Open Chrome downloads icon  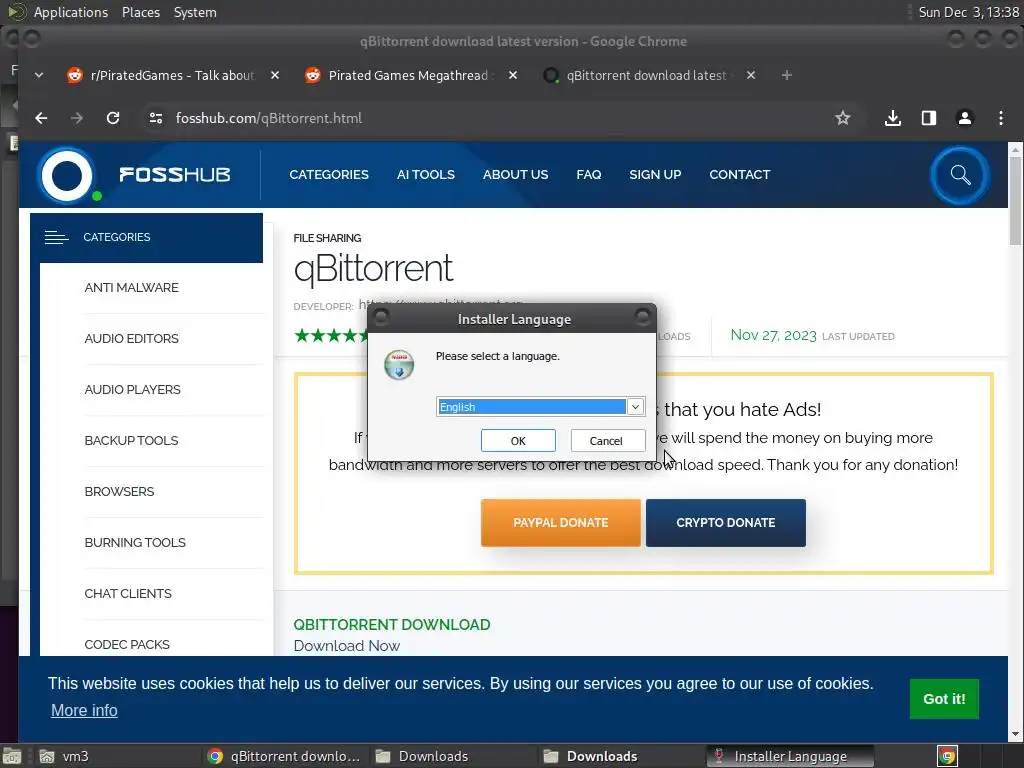[x=893, y=118]
